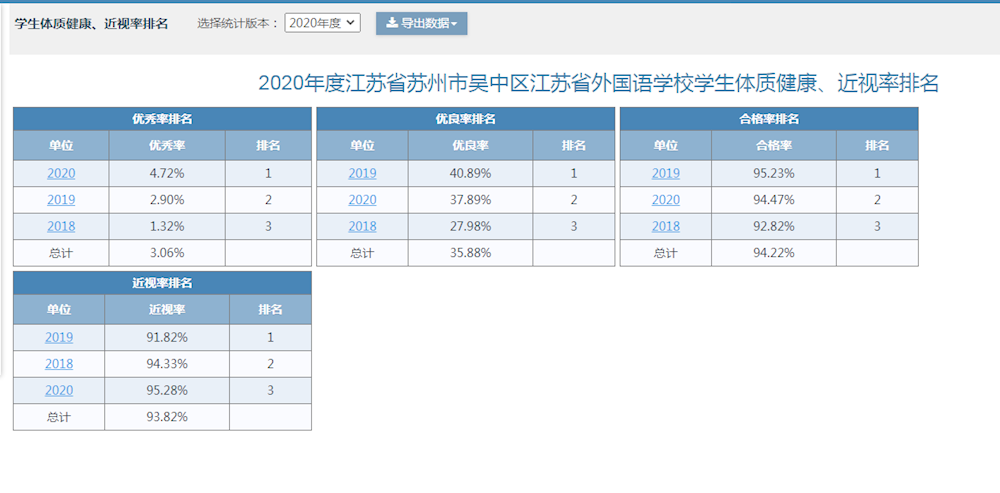Select the 35.88% total 优良率 cell
The width and height of the screenshot is (1000, 493).
point(471,253)
